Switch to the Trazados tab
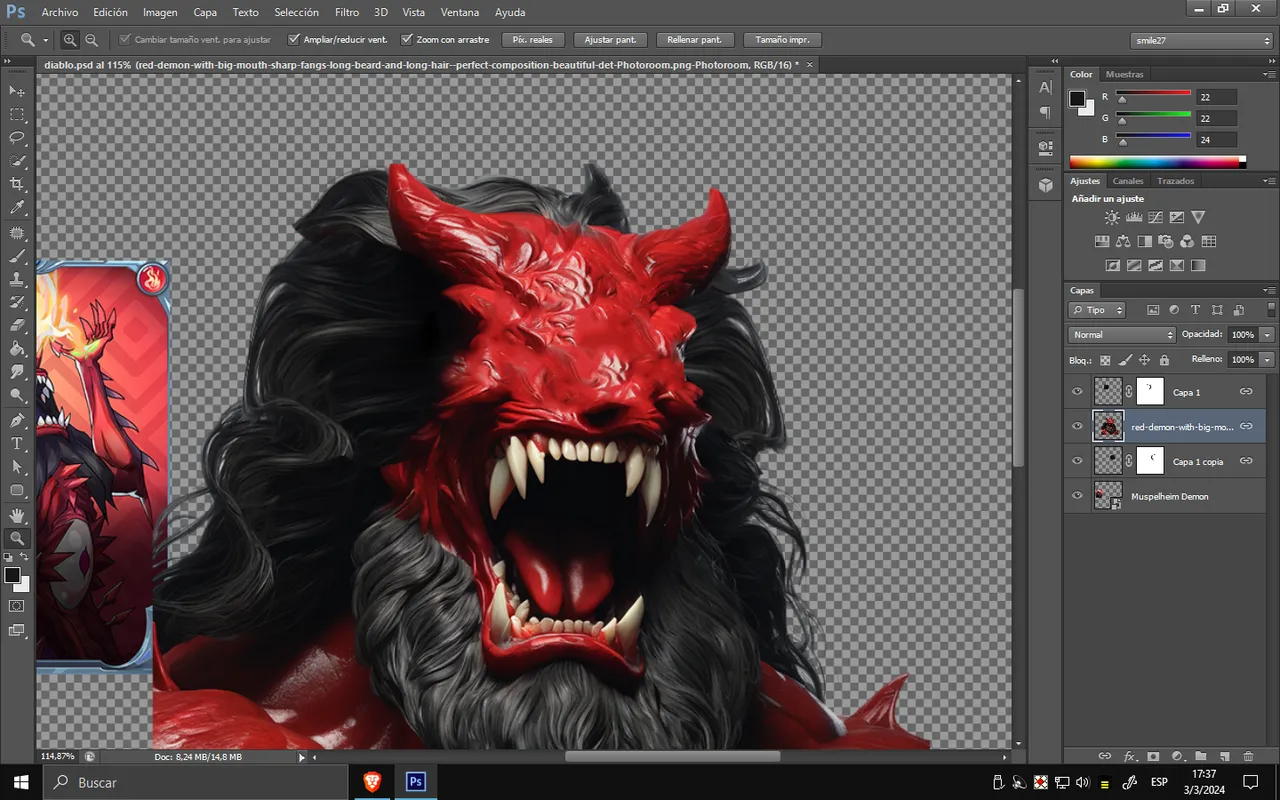This screenshot has width=1280, height=800. click(x=1175, y=181)
